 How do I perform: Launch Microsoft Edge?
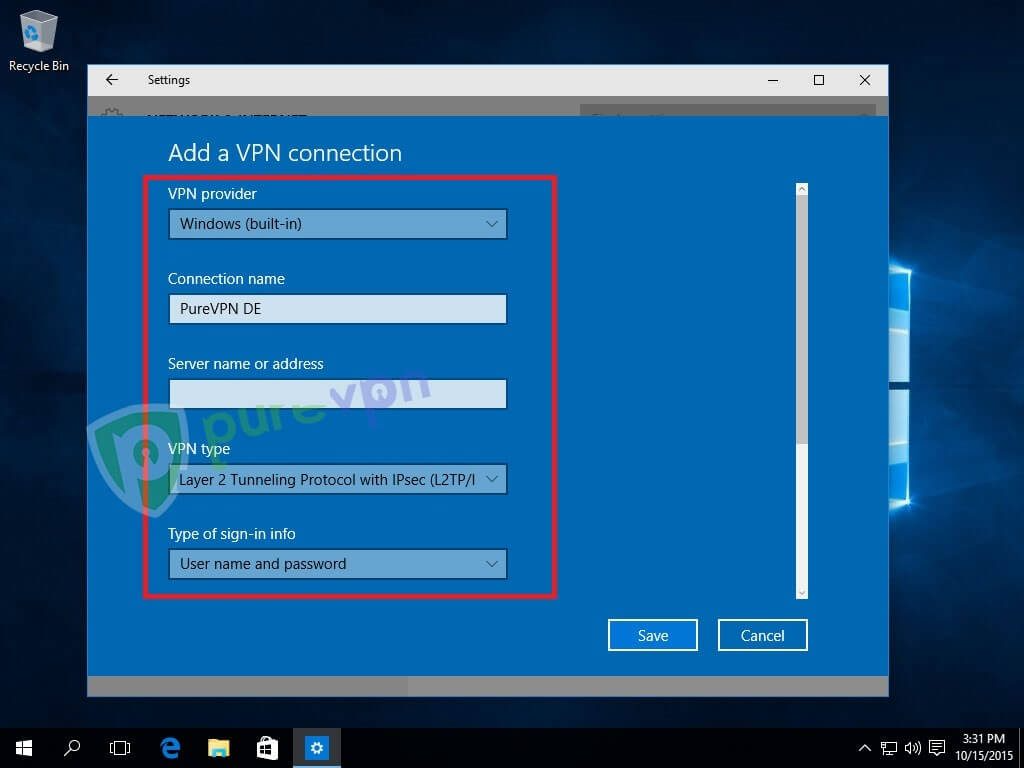tap(169, 747)
